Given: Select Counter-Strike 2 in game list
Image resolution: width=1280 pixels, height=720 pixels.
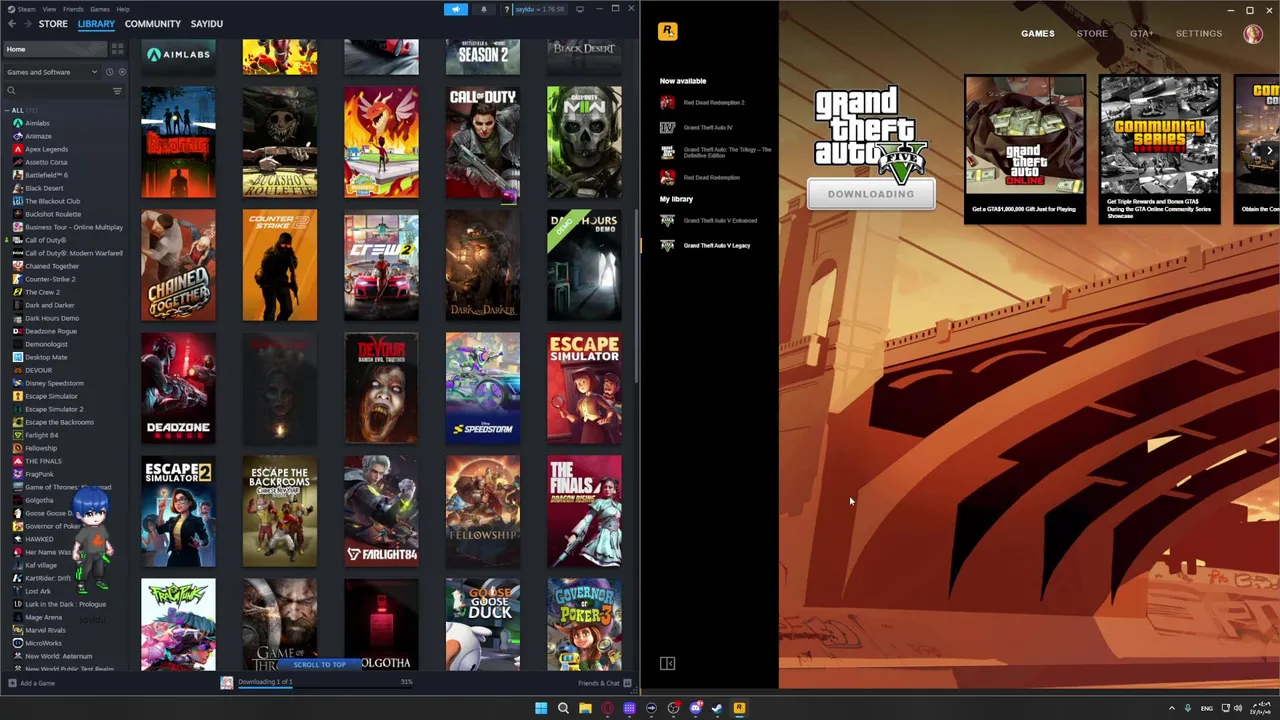Looking at the screenshot, I should click(x=50, y=279).
